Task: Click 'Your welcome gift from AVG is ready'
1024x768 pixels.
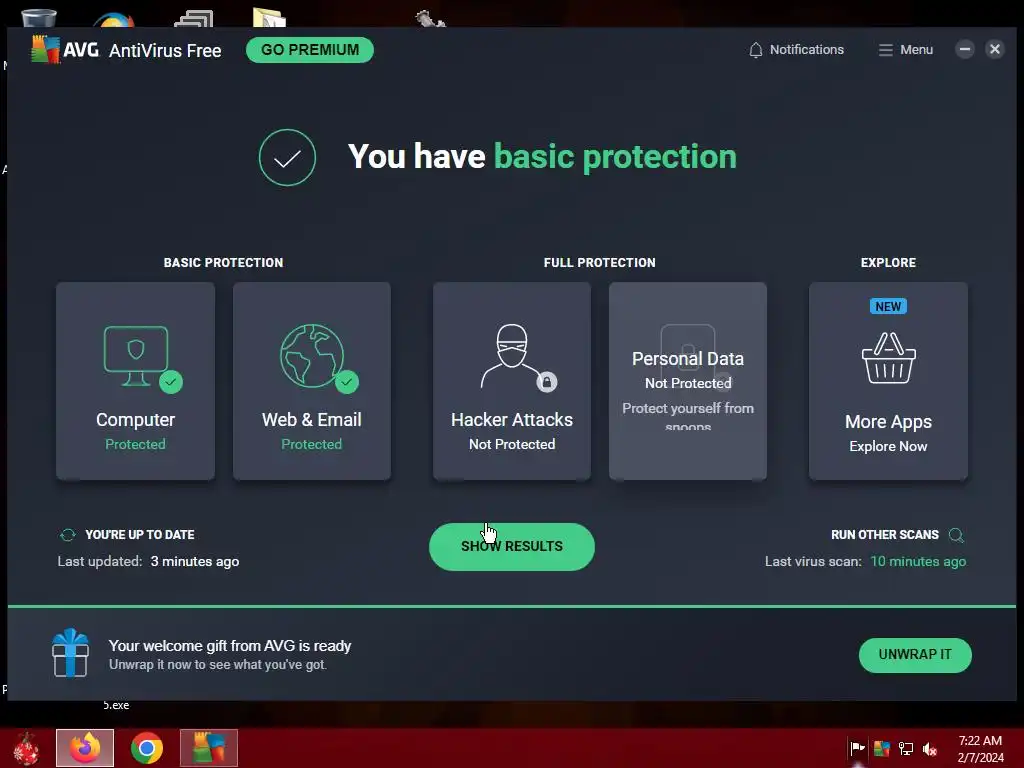Action: pyautogui.click(x=230, y=646)
